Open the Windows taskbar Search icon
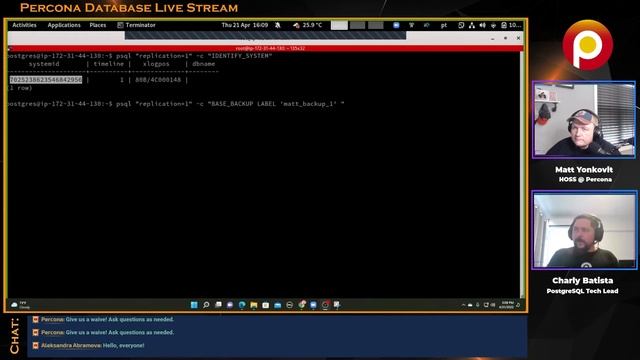The width and height of the screenshot is (640, 360). coord(206,304)
